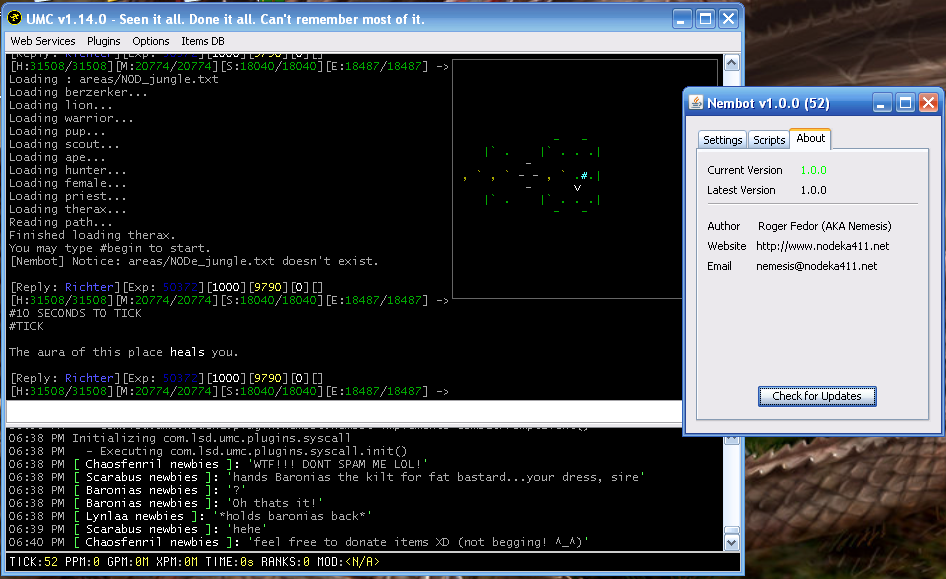Image resolution: width=946 pixels, height=579 pixels.
Task: Close the Nembot v1.0.0 window
Action: pyautogui.click(x=928, y=103)
